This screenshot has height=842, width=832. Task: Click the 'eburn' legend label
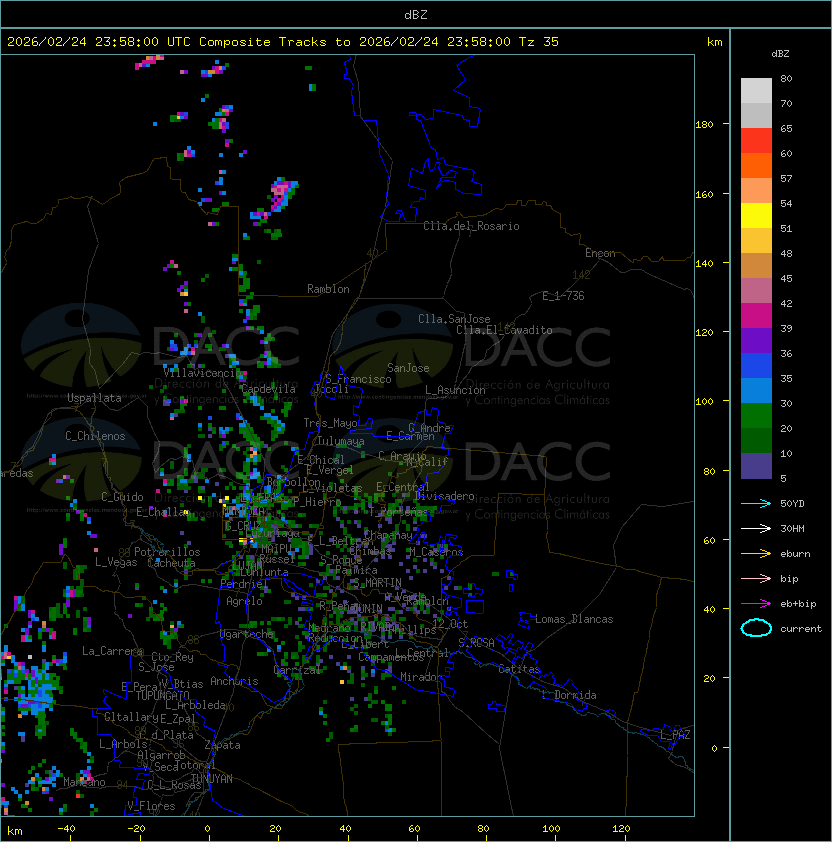[x=795, y=554]
